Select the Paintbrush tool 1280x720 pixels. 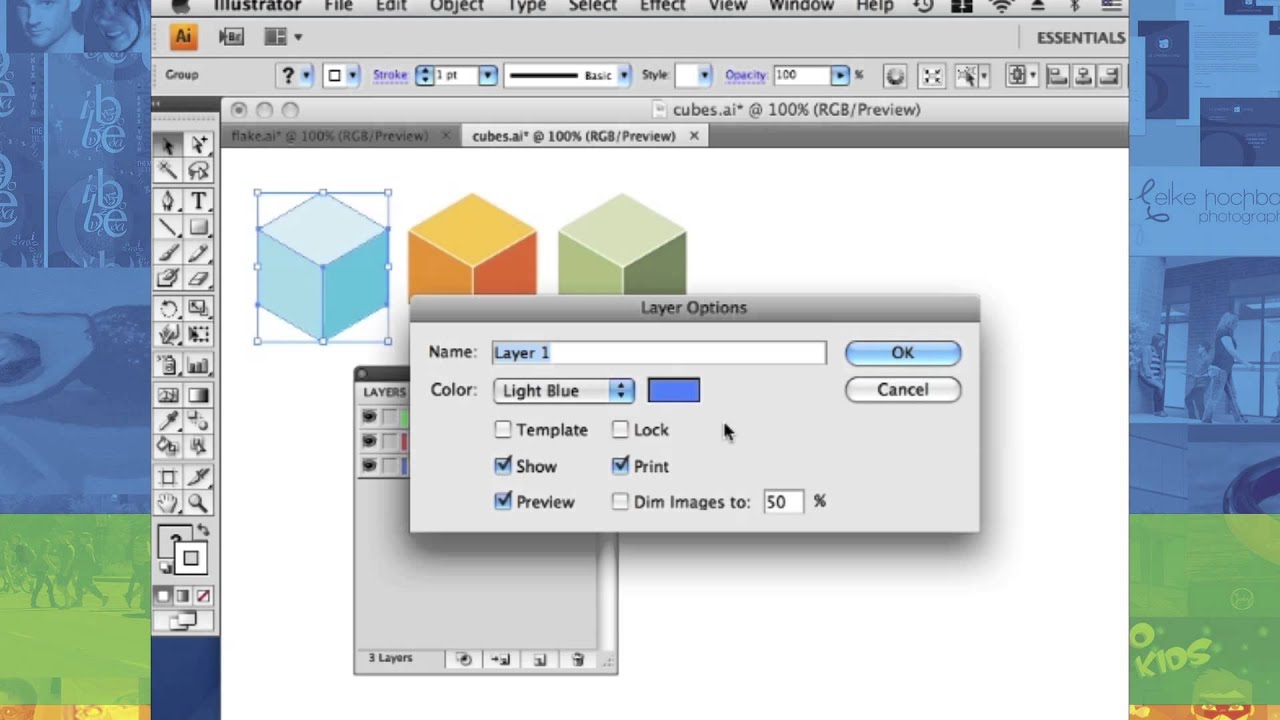168,254
